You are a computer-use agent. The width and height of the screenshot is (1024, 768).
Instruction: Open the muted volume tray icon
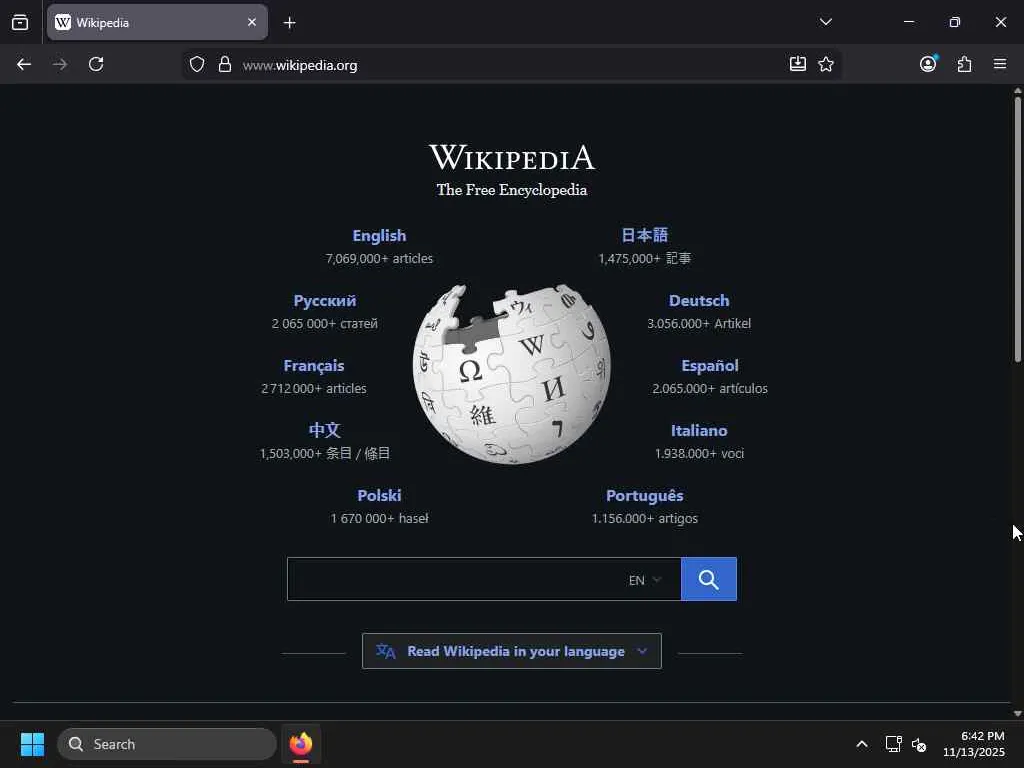point(919,744)
